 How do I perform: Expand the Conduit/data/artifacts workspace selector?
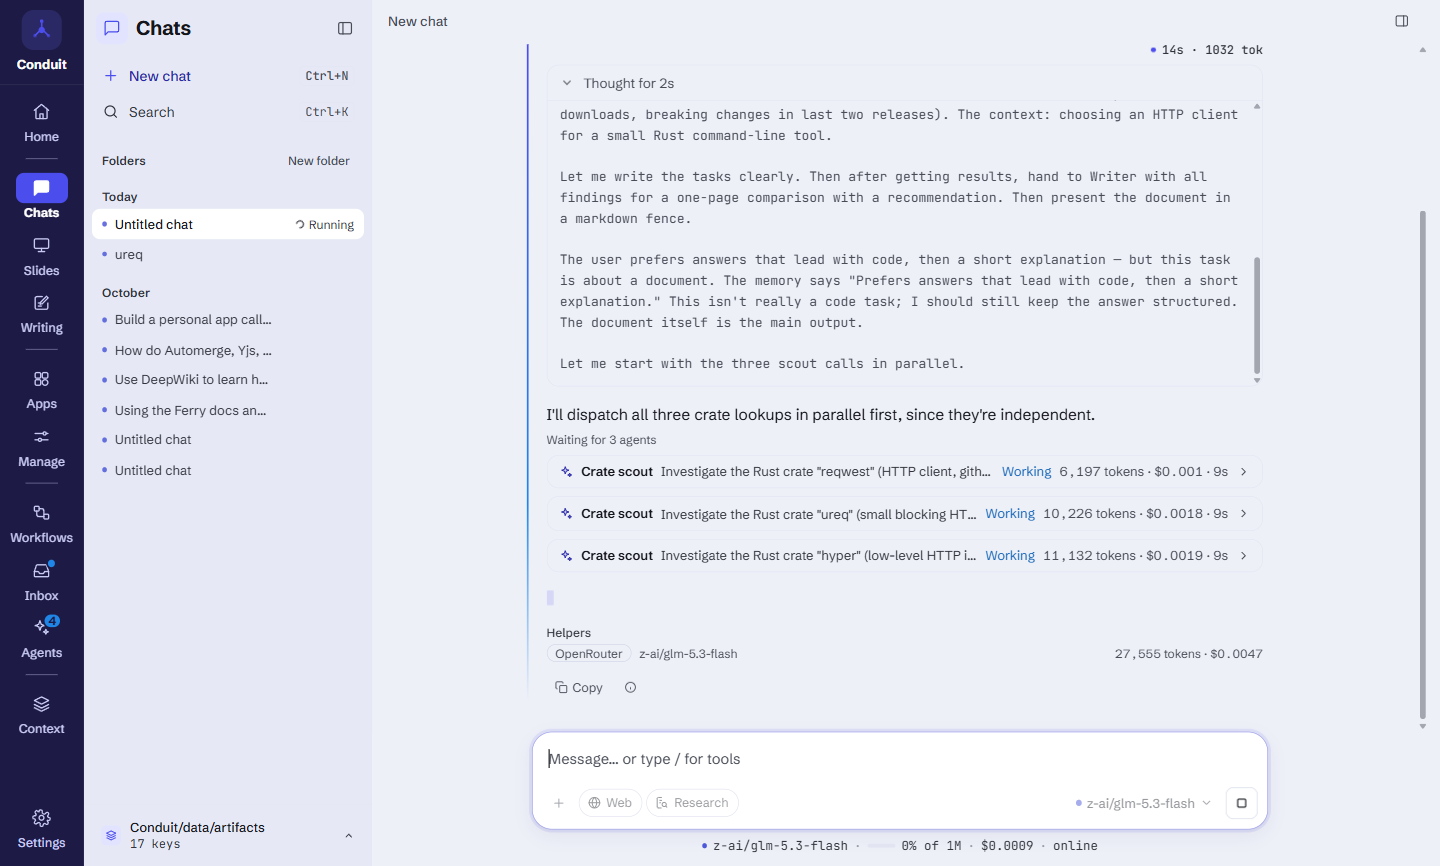coord(228,835)
